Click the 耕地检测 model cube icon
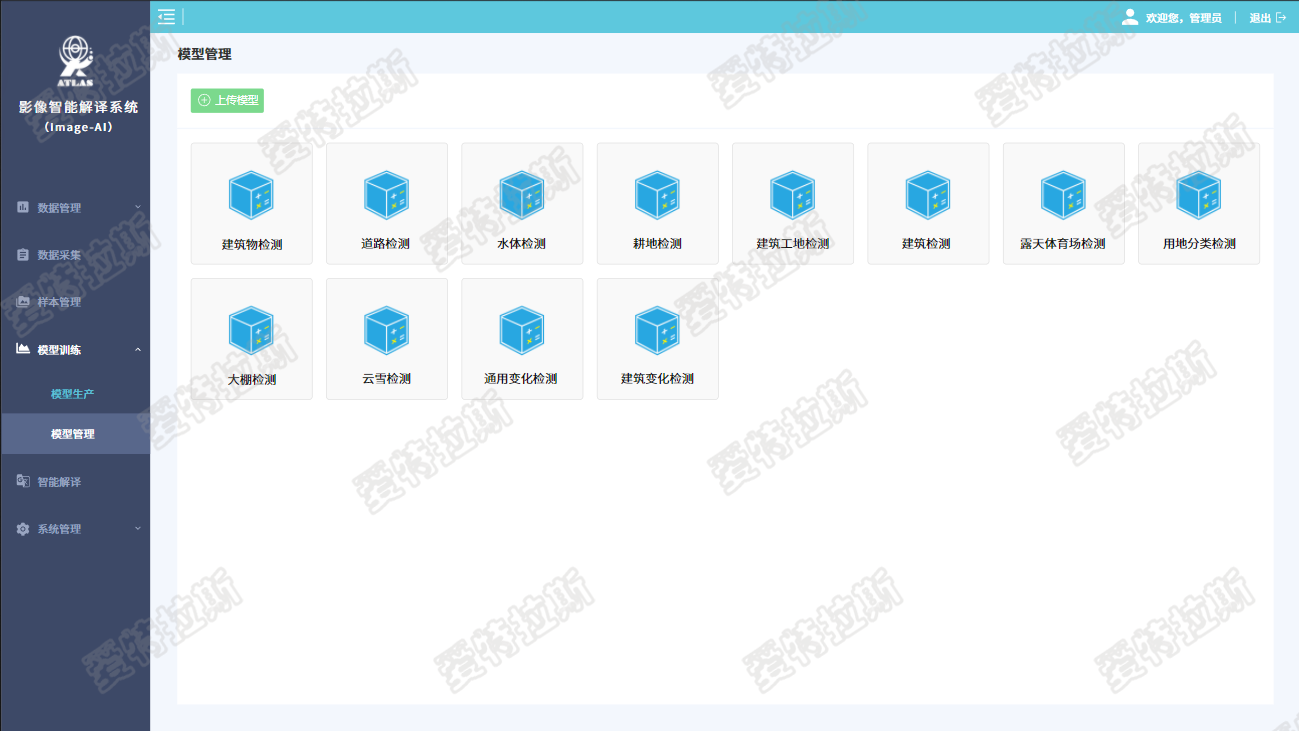This screenshot has width=1299, height=731. point(657,195)
